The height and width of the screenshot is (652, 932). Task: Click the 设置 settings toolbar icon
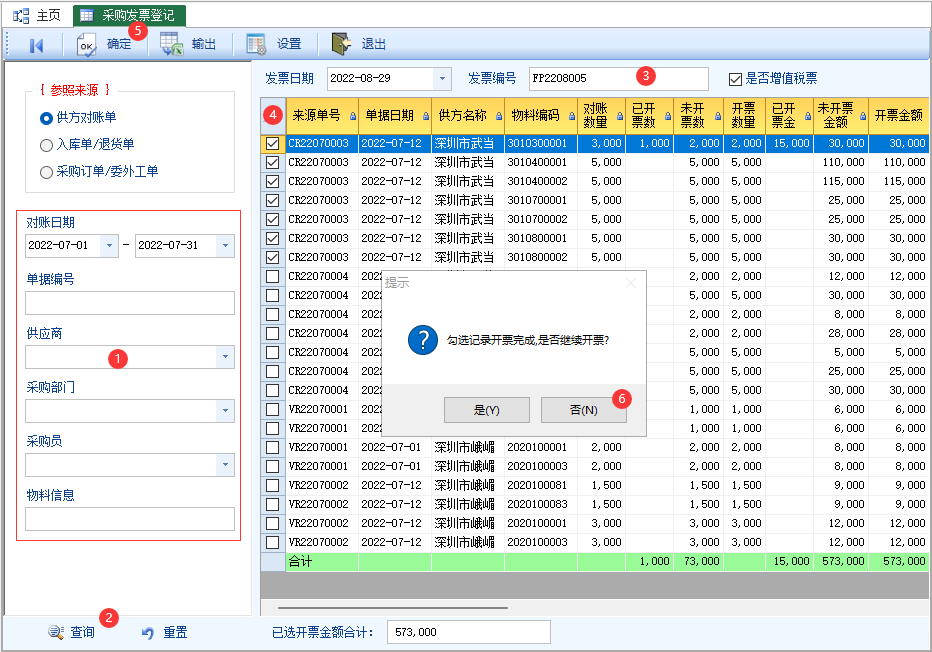tap(256, 45)
